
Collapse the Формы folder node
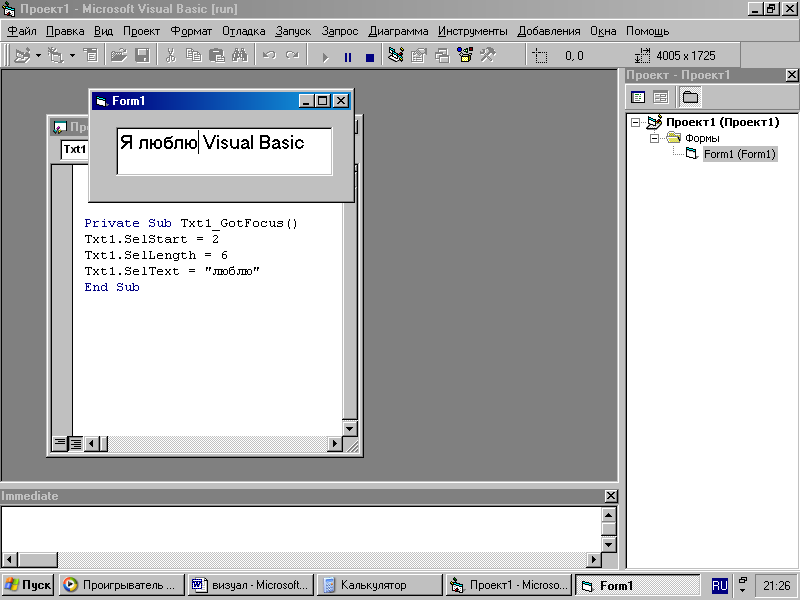coord(655,138)
